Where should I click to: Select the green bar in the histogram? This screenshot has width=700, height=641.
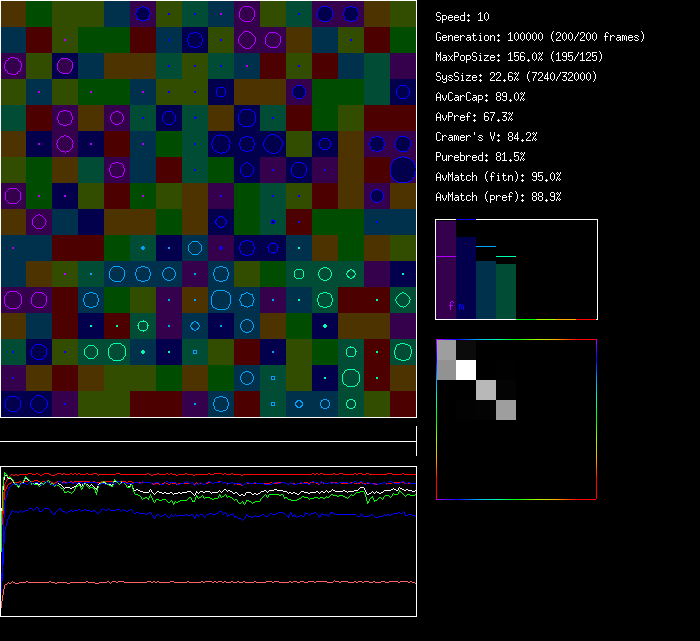click(506, 288)
